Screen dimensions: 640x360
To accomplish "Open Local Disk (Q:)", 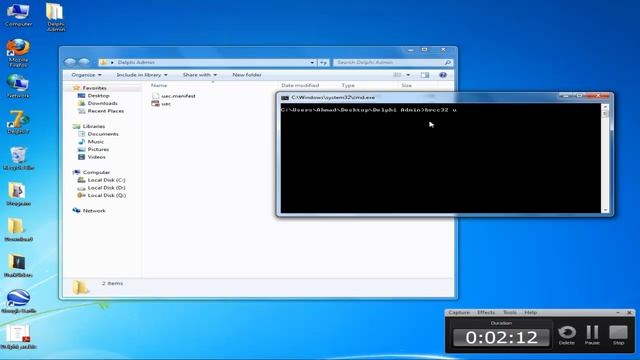I will (106, 196).
